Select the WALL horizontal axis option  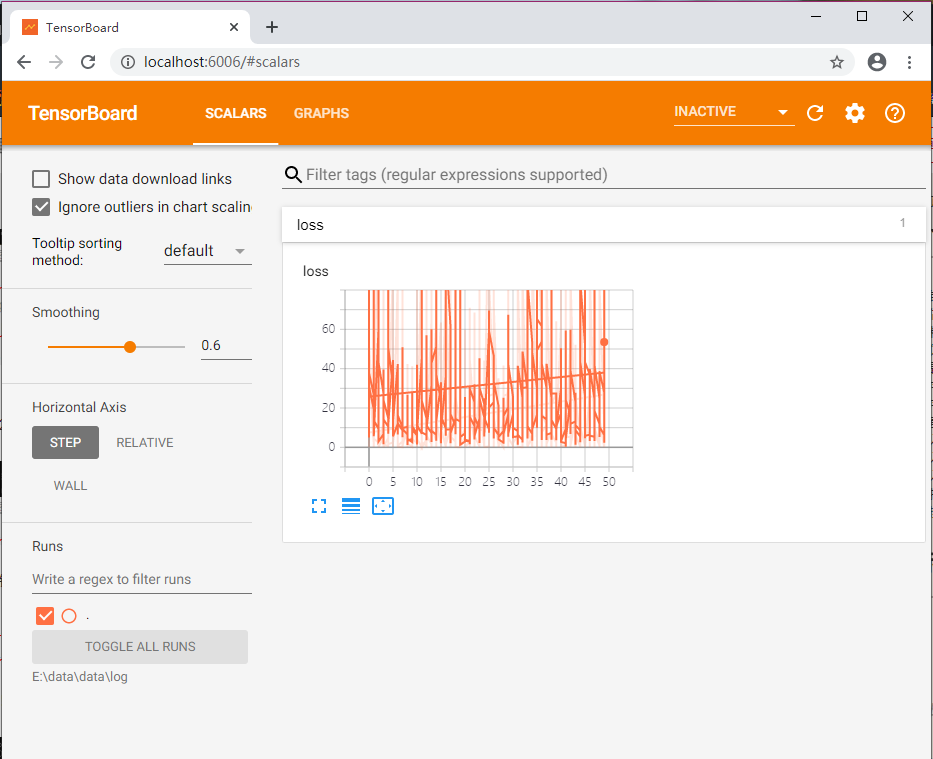[x=70, y=485]
